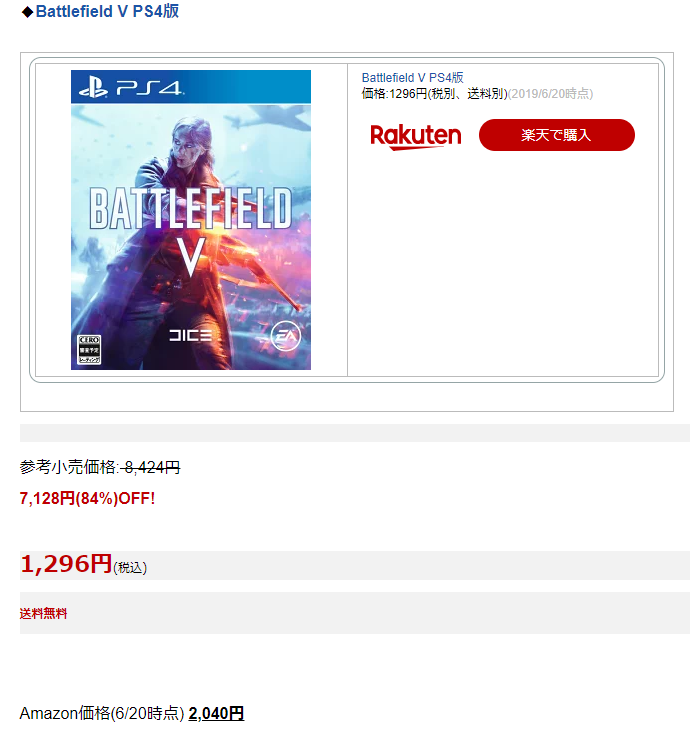Click the (2019/6/20時点) date note

550,93
